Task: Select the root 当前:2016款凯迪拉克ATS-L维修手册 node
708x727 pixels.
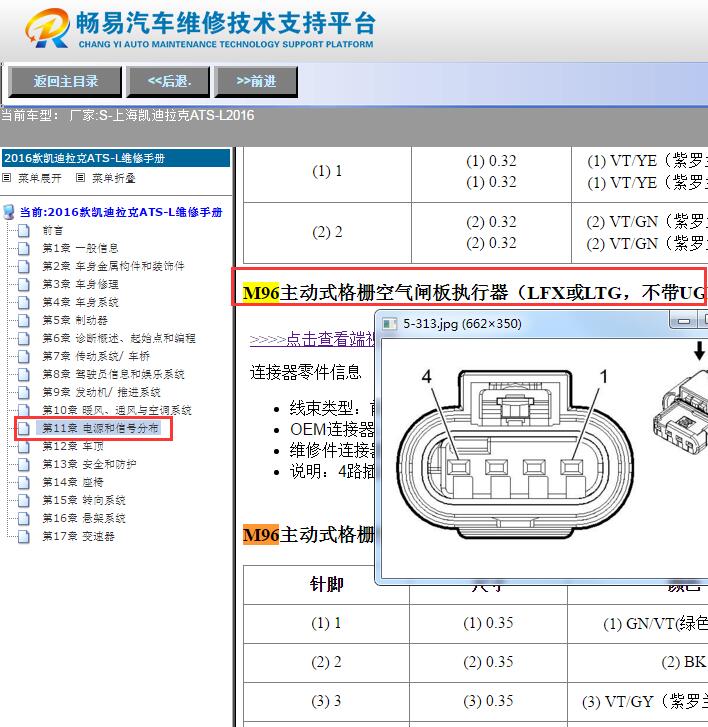Action: point(121,212)
